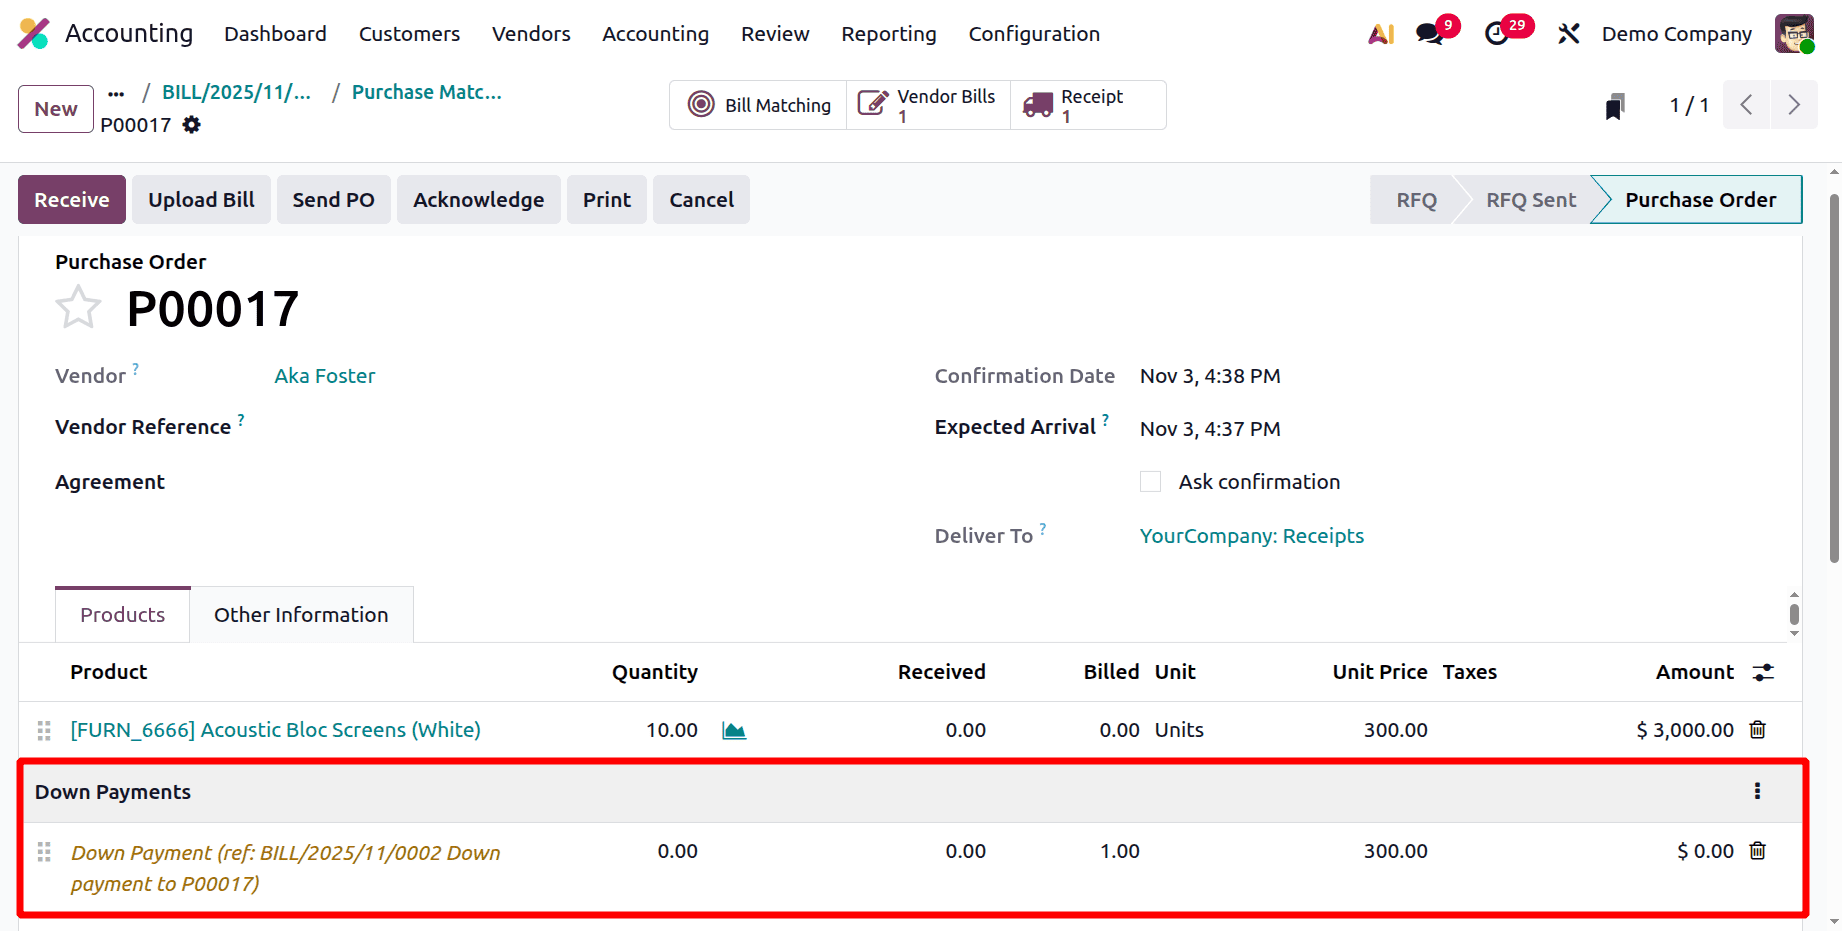Open the activities clock icon
This screenshot has height=931, width=1842.
[1497, 33]
